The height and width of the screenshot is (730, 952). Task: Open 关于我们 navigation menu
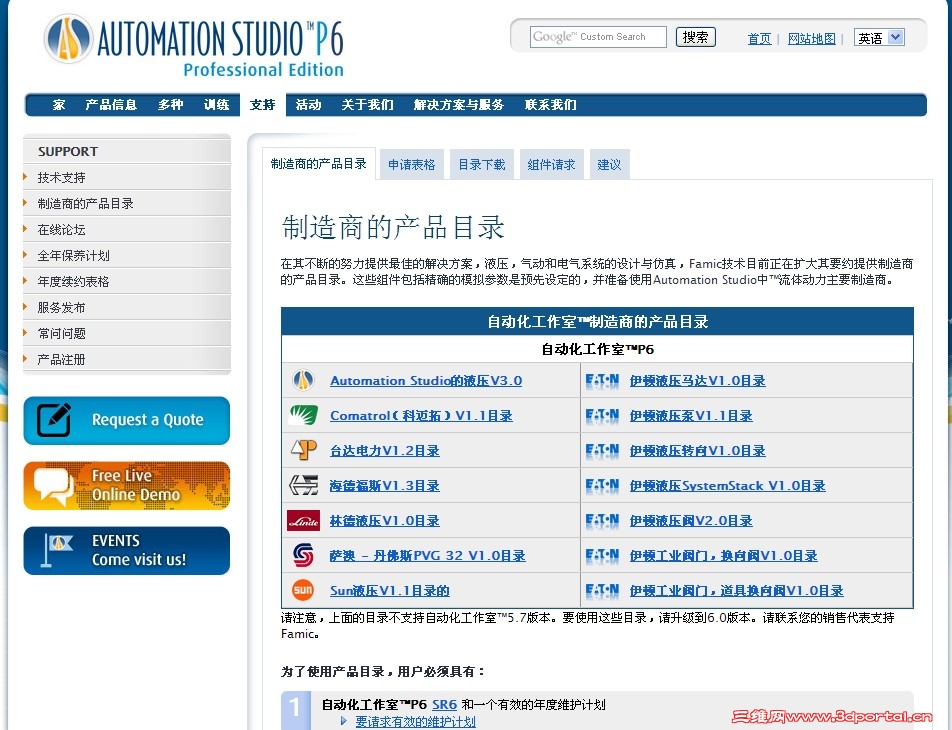[x=367, y=104]
